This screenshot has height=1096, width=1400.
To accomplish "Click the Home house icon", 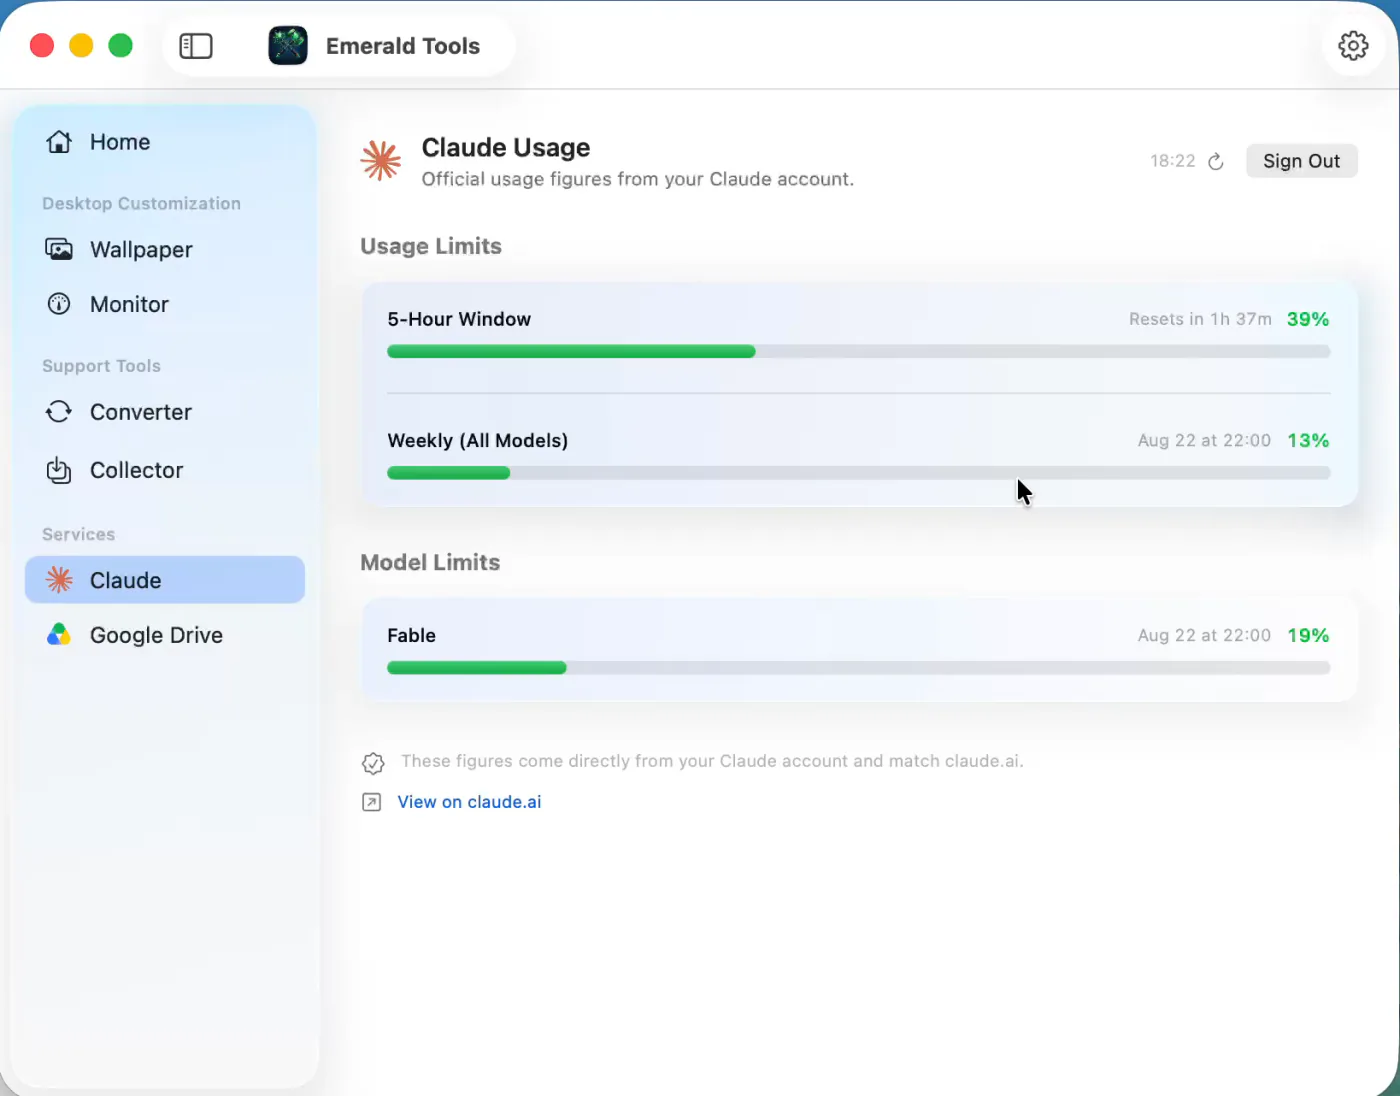I will (x=59, y=142).
